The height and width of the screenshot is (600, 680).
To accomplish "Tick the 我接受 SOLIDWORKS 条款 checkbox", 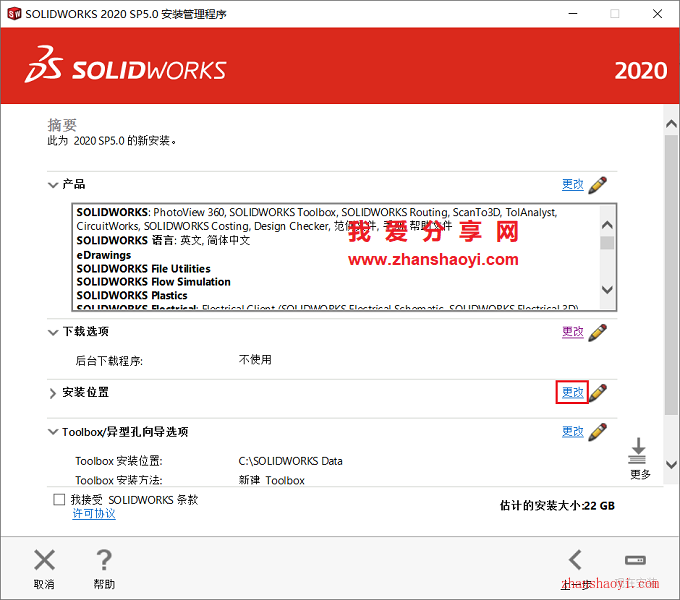I will click(x=59, y=499).
